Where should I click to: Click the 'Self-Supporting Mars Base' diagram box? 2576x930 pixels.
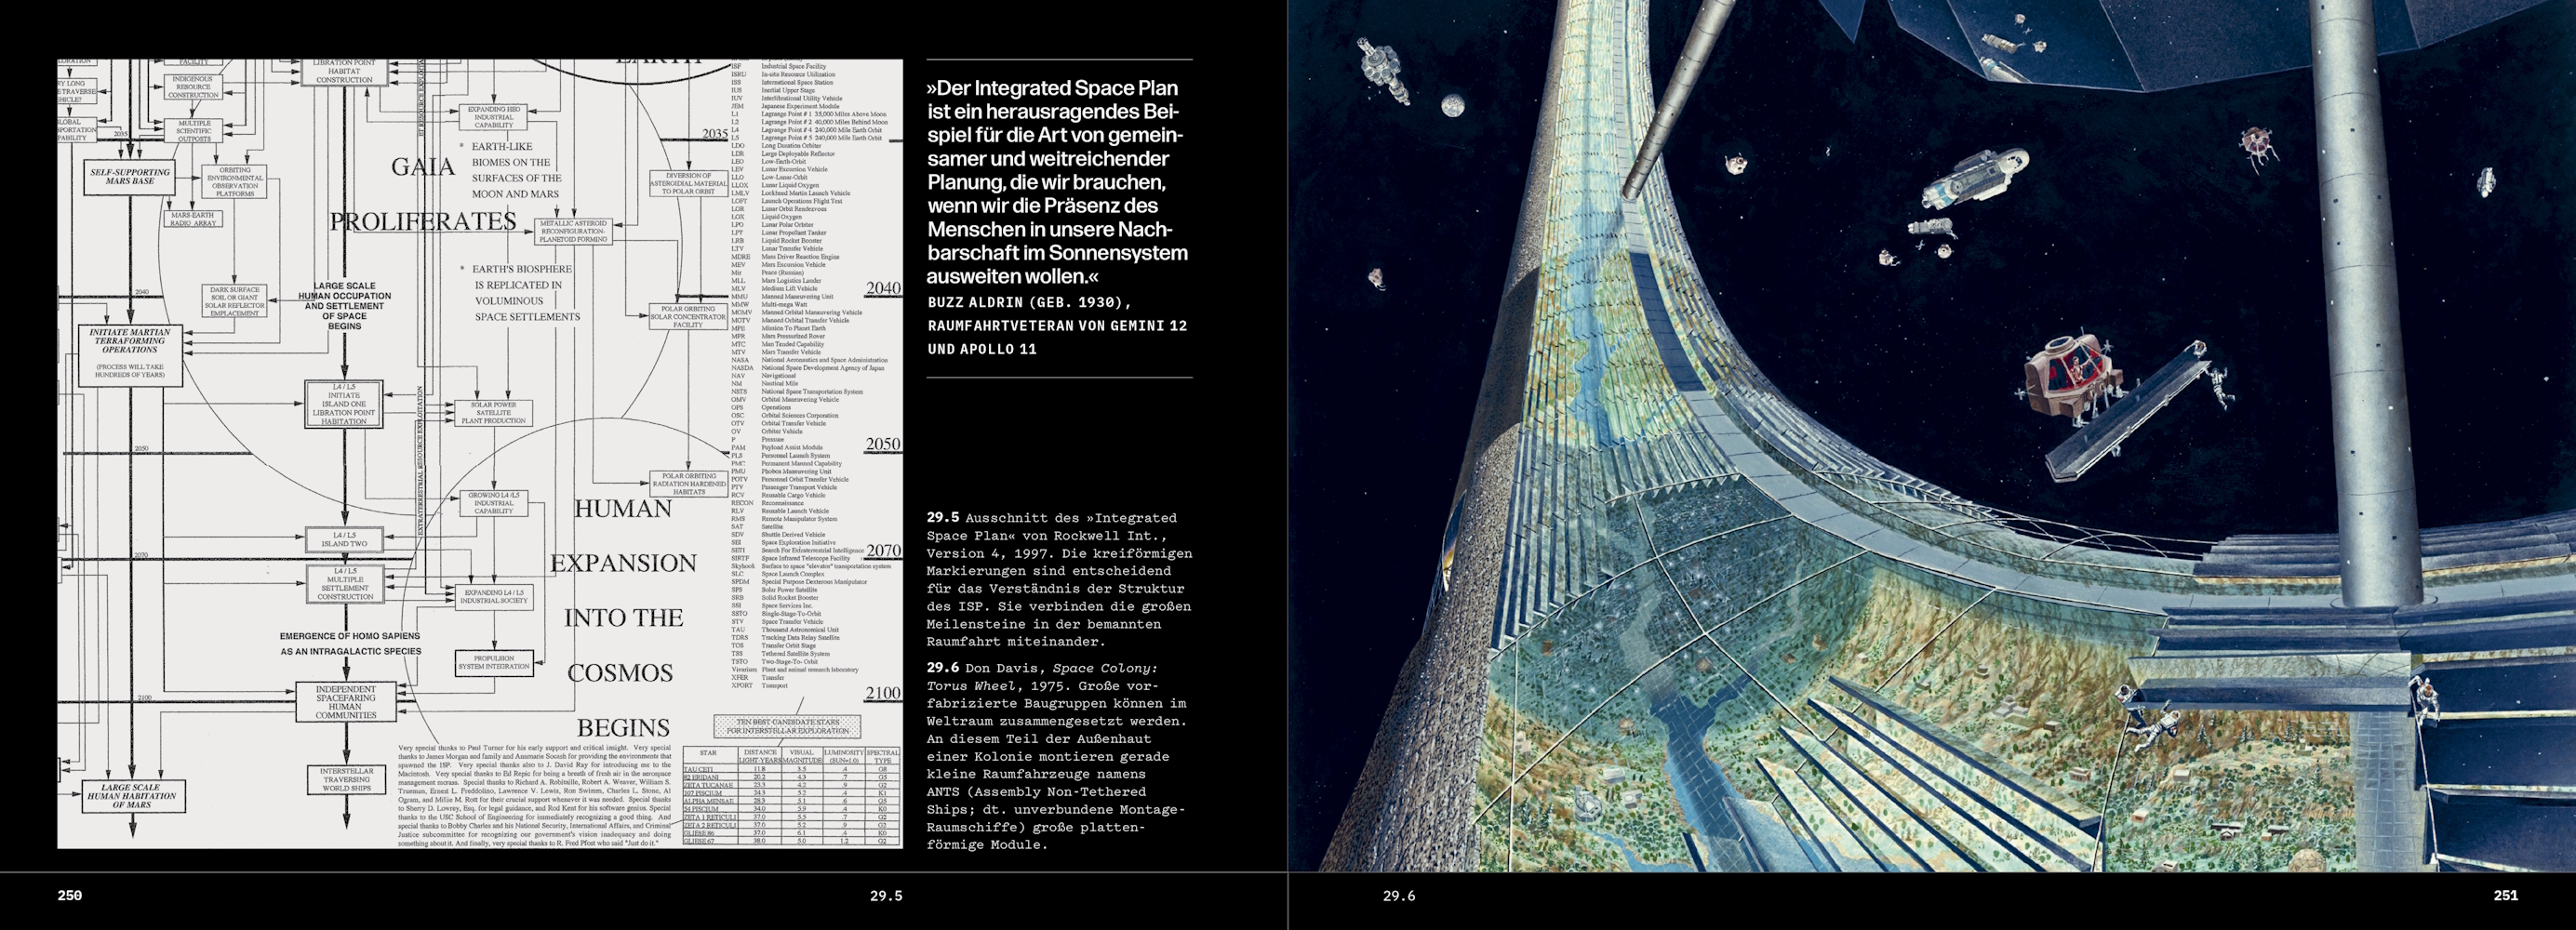[130, 176]
